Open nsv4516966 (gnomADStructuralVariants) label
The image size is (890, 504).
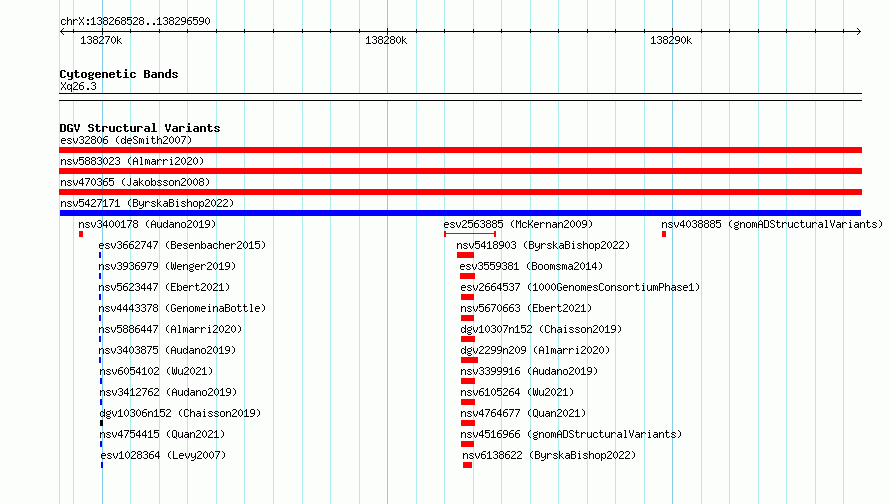(x=571, y=434)
